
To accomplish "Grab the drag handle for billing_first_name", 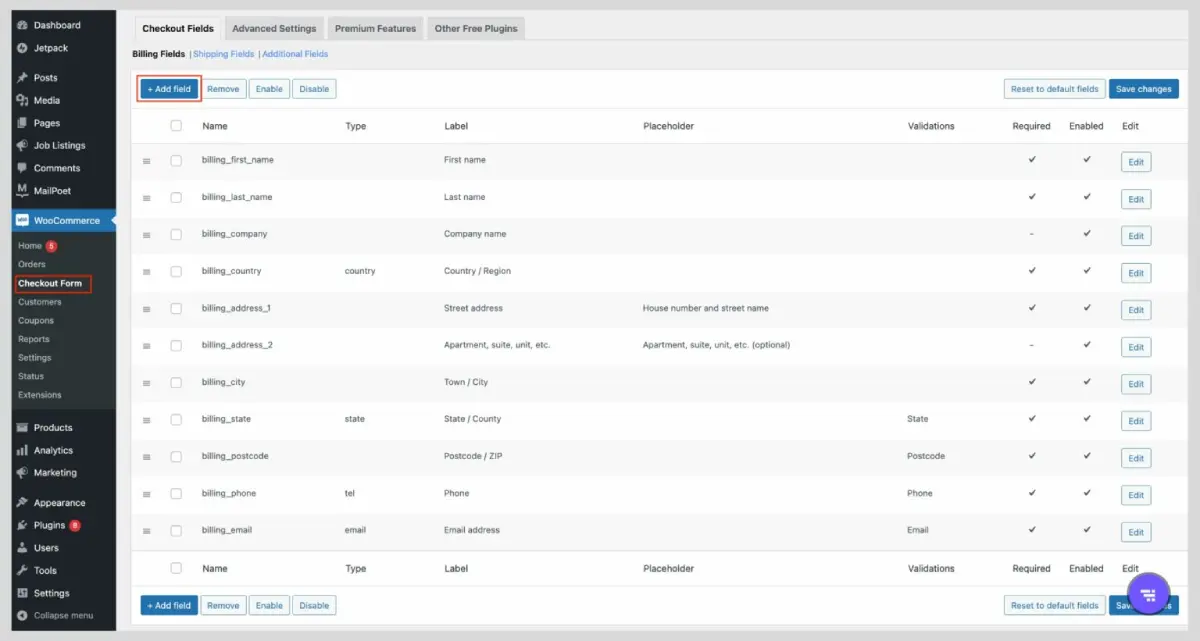I will [146, 161].
